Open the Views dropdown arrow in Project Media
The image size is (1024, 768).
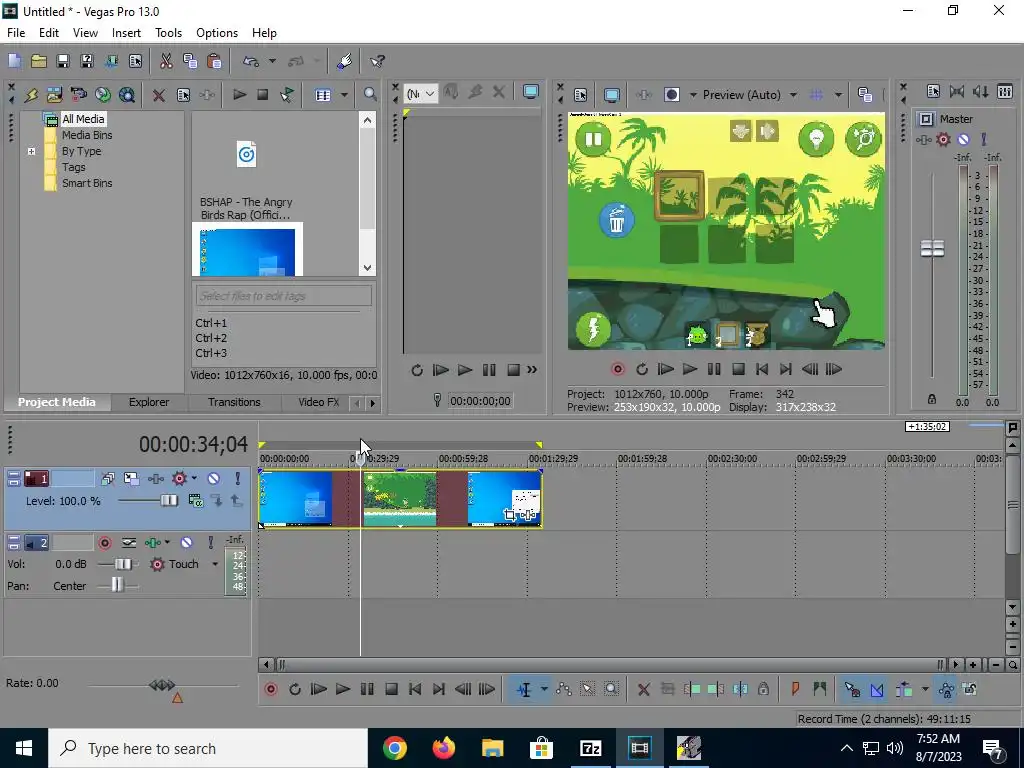point(344,95)
